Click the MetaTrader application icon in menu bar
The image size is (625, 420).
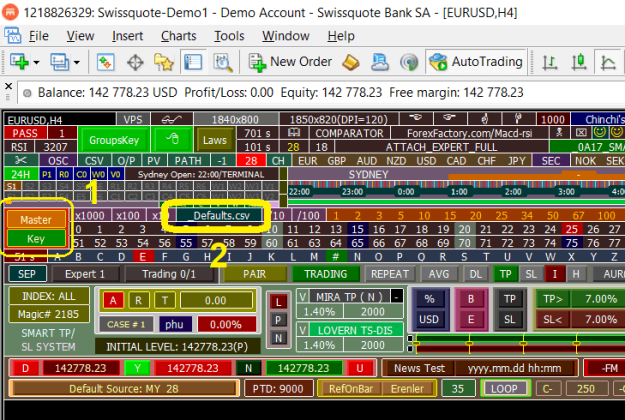(x=12, y=36)
